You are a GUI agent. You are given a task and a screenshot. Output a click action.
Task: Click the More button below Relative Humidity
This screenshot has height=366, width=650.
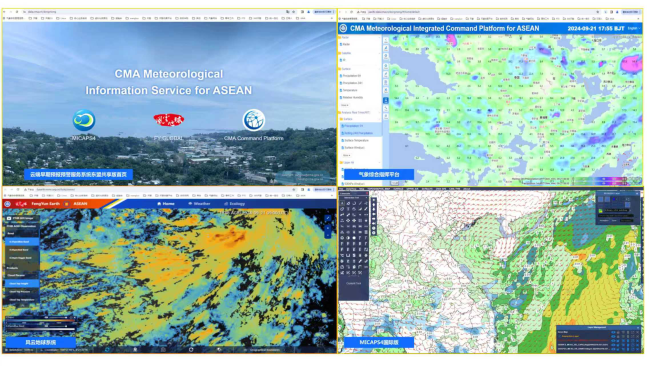click(x=345, y=105)
